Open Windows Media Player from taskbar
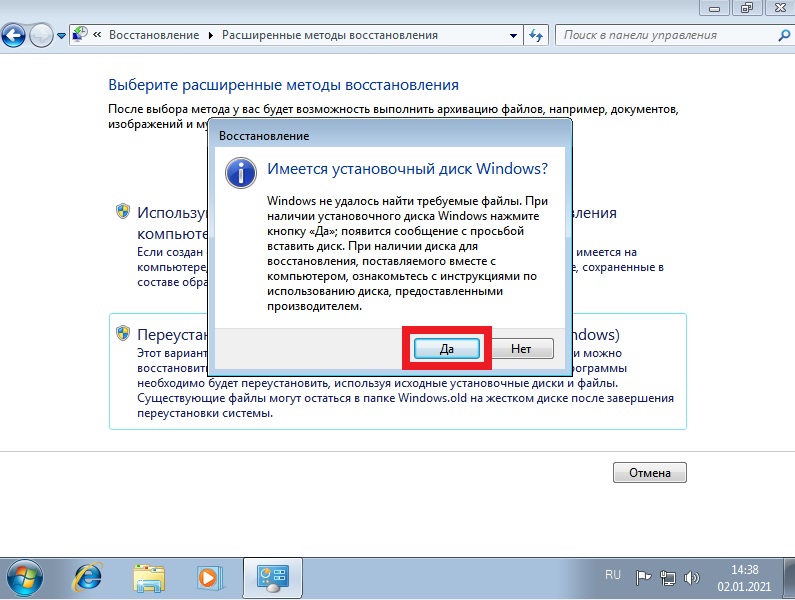 [x=209, y=578]
